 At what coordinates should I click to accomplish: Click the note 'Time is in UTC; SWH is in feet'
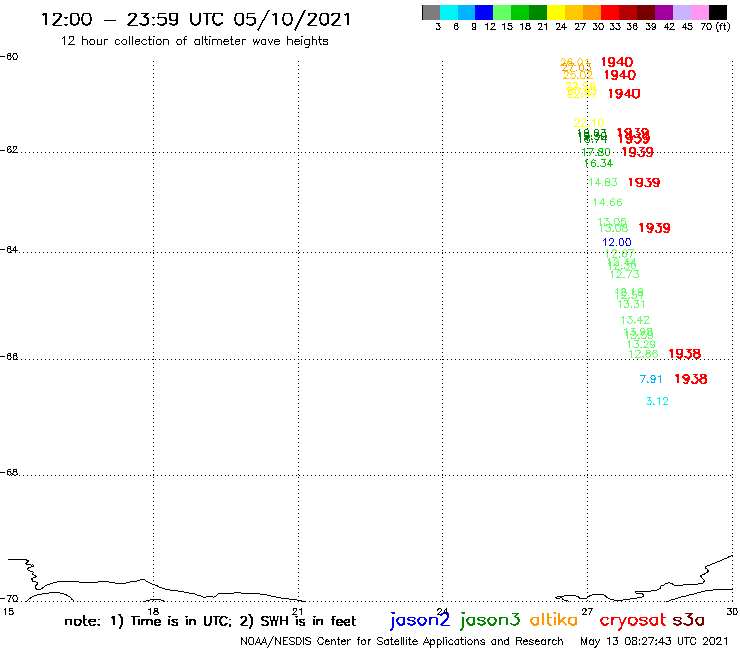[210, 621]
